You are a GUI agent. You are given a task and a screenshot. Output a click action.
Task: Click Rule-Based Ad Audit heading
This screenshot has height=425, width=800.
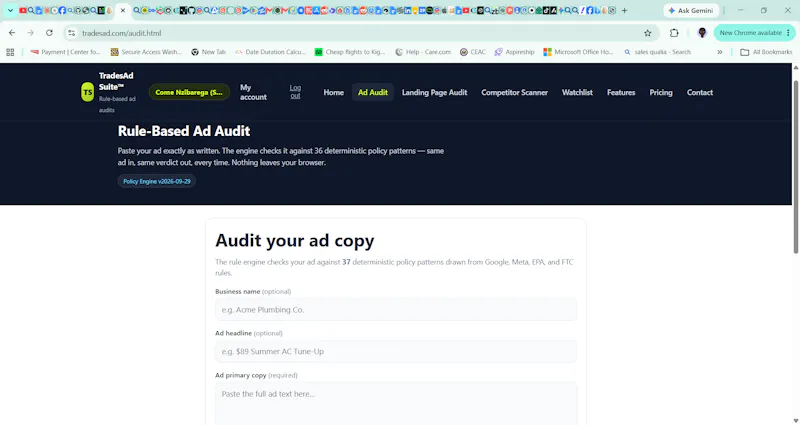point(184,131)
